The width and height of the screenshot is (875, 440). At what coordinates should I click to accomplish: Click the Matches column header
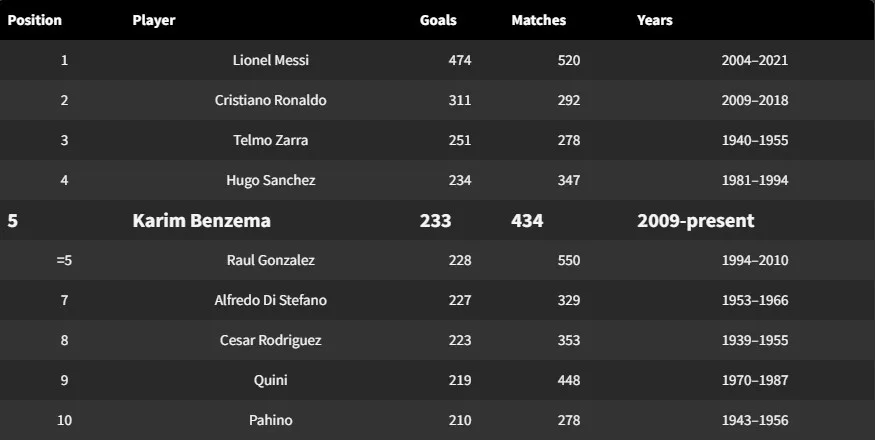click(539, 20)
